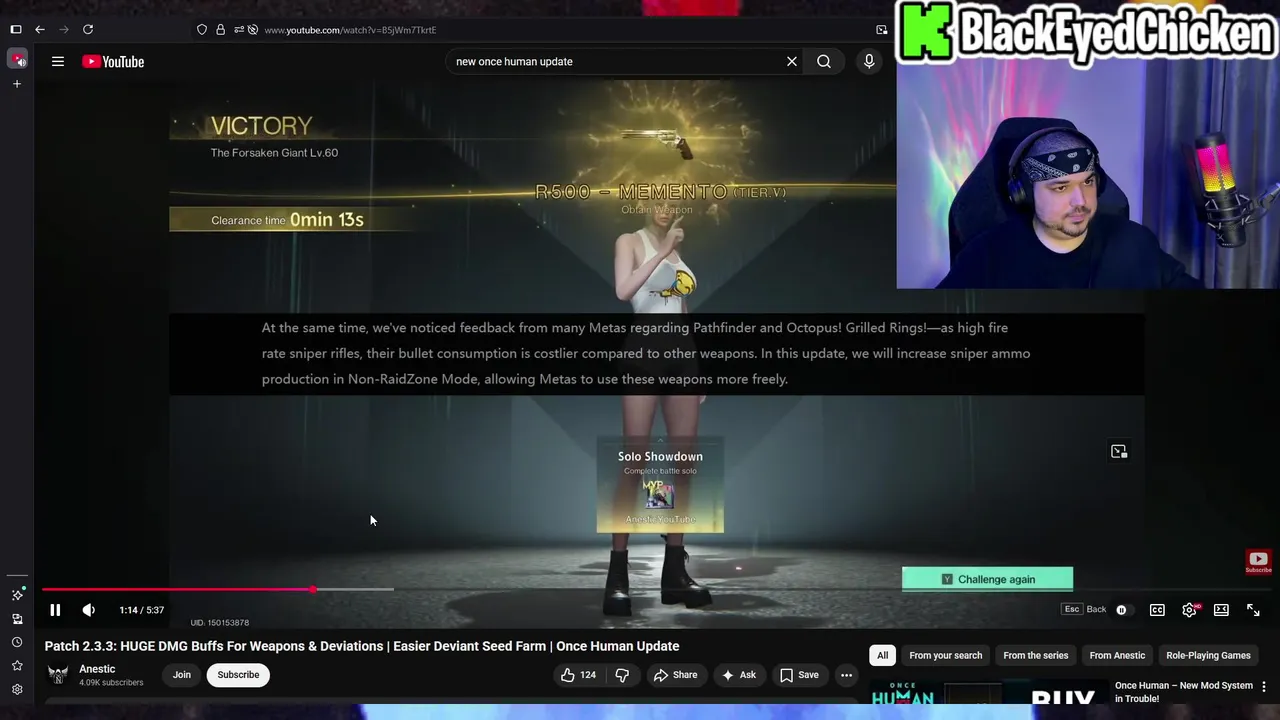Mute the video with the speaker icon
This screenshot has height=720, width=1280.
pos(89,610)
